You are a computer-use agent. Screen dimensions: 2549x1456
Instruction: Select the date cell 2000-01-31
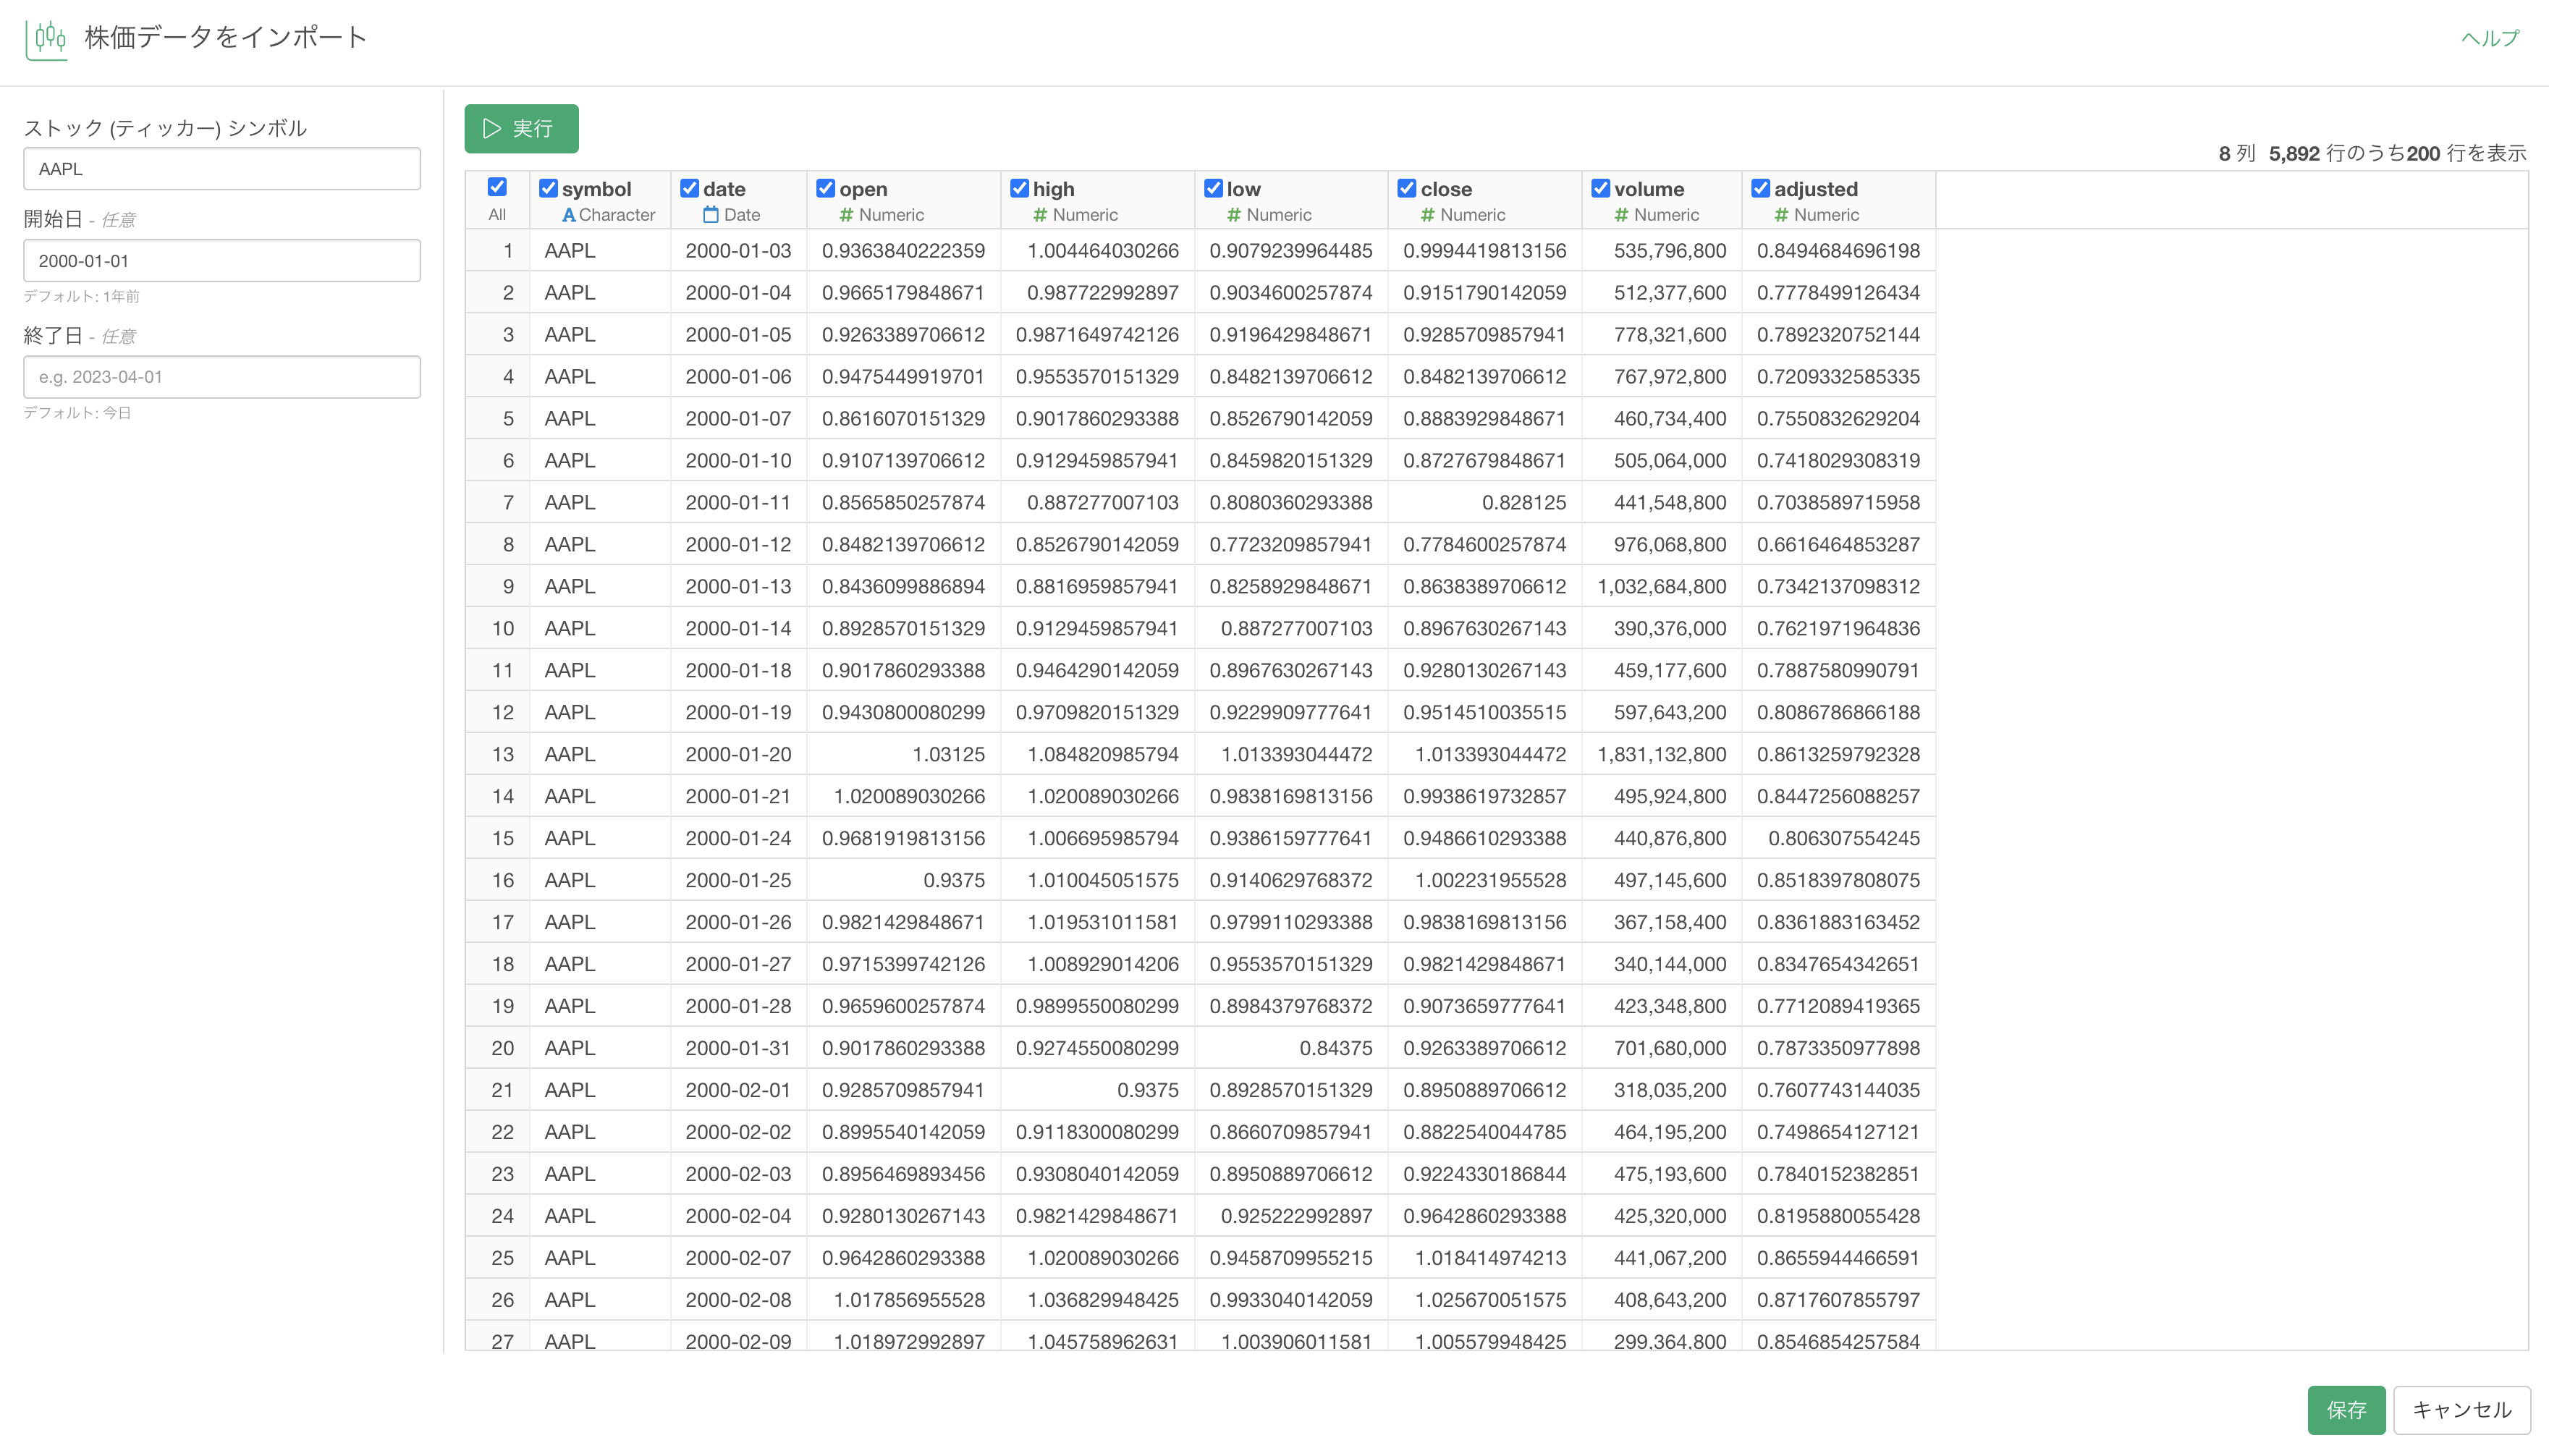click(738, 1049)
